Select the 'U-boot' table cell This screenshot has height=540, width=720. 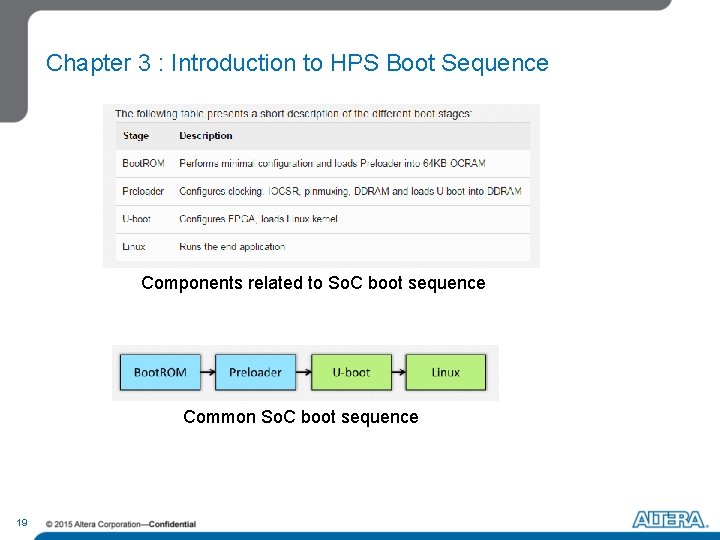(136, 219)
